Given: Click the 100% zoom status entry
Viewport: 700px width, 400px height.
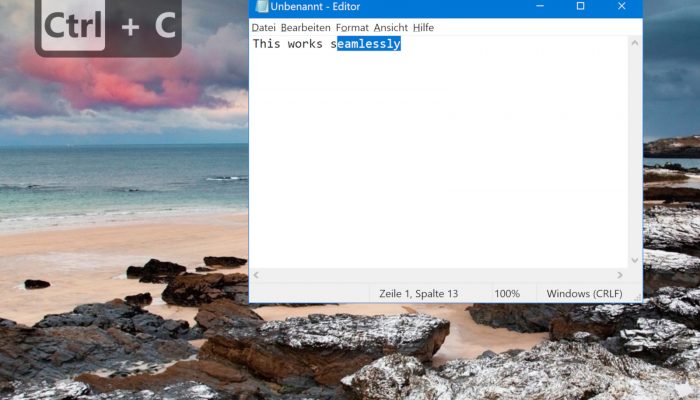Looking at the screenshot, I should click(x=507, y=294).
